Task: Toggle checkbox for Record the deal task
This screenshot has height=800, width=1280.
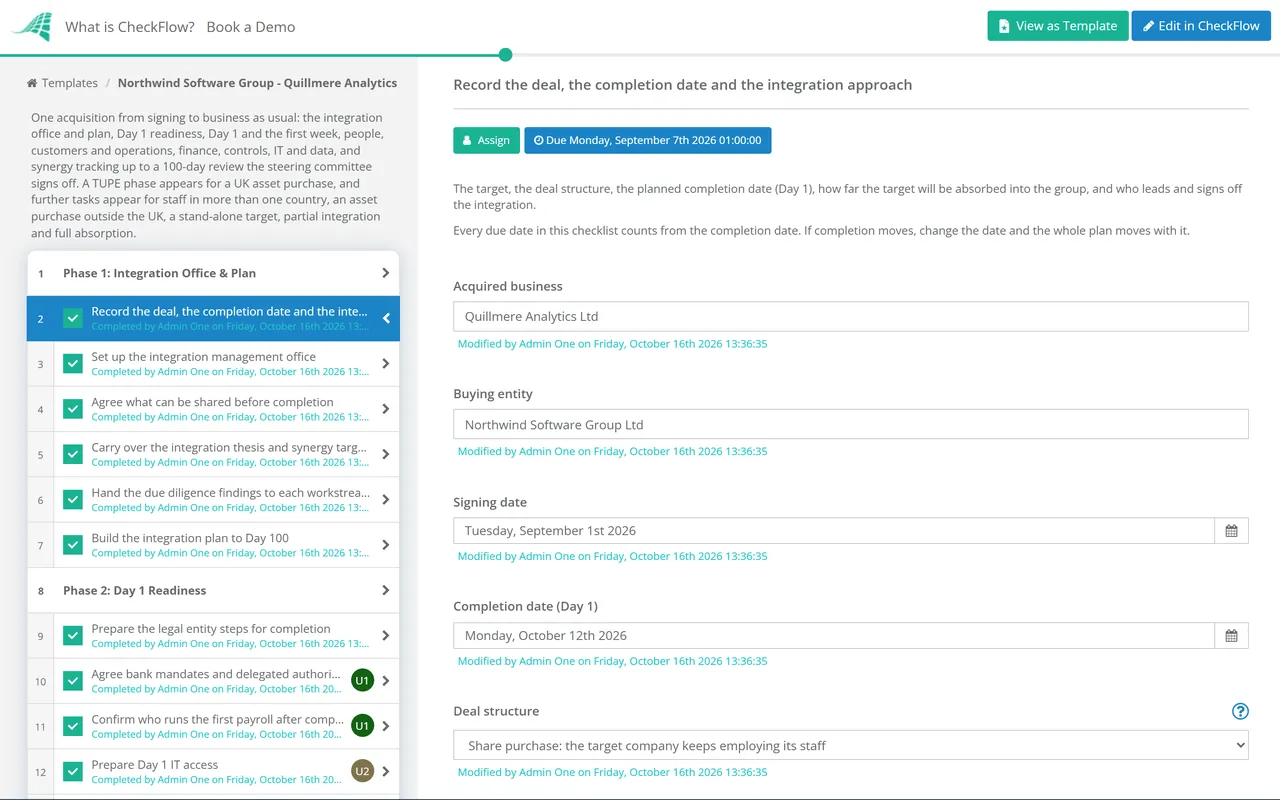Action: click(x=73, y=319)
